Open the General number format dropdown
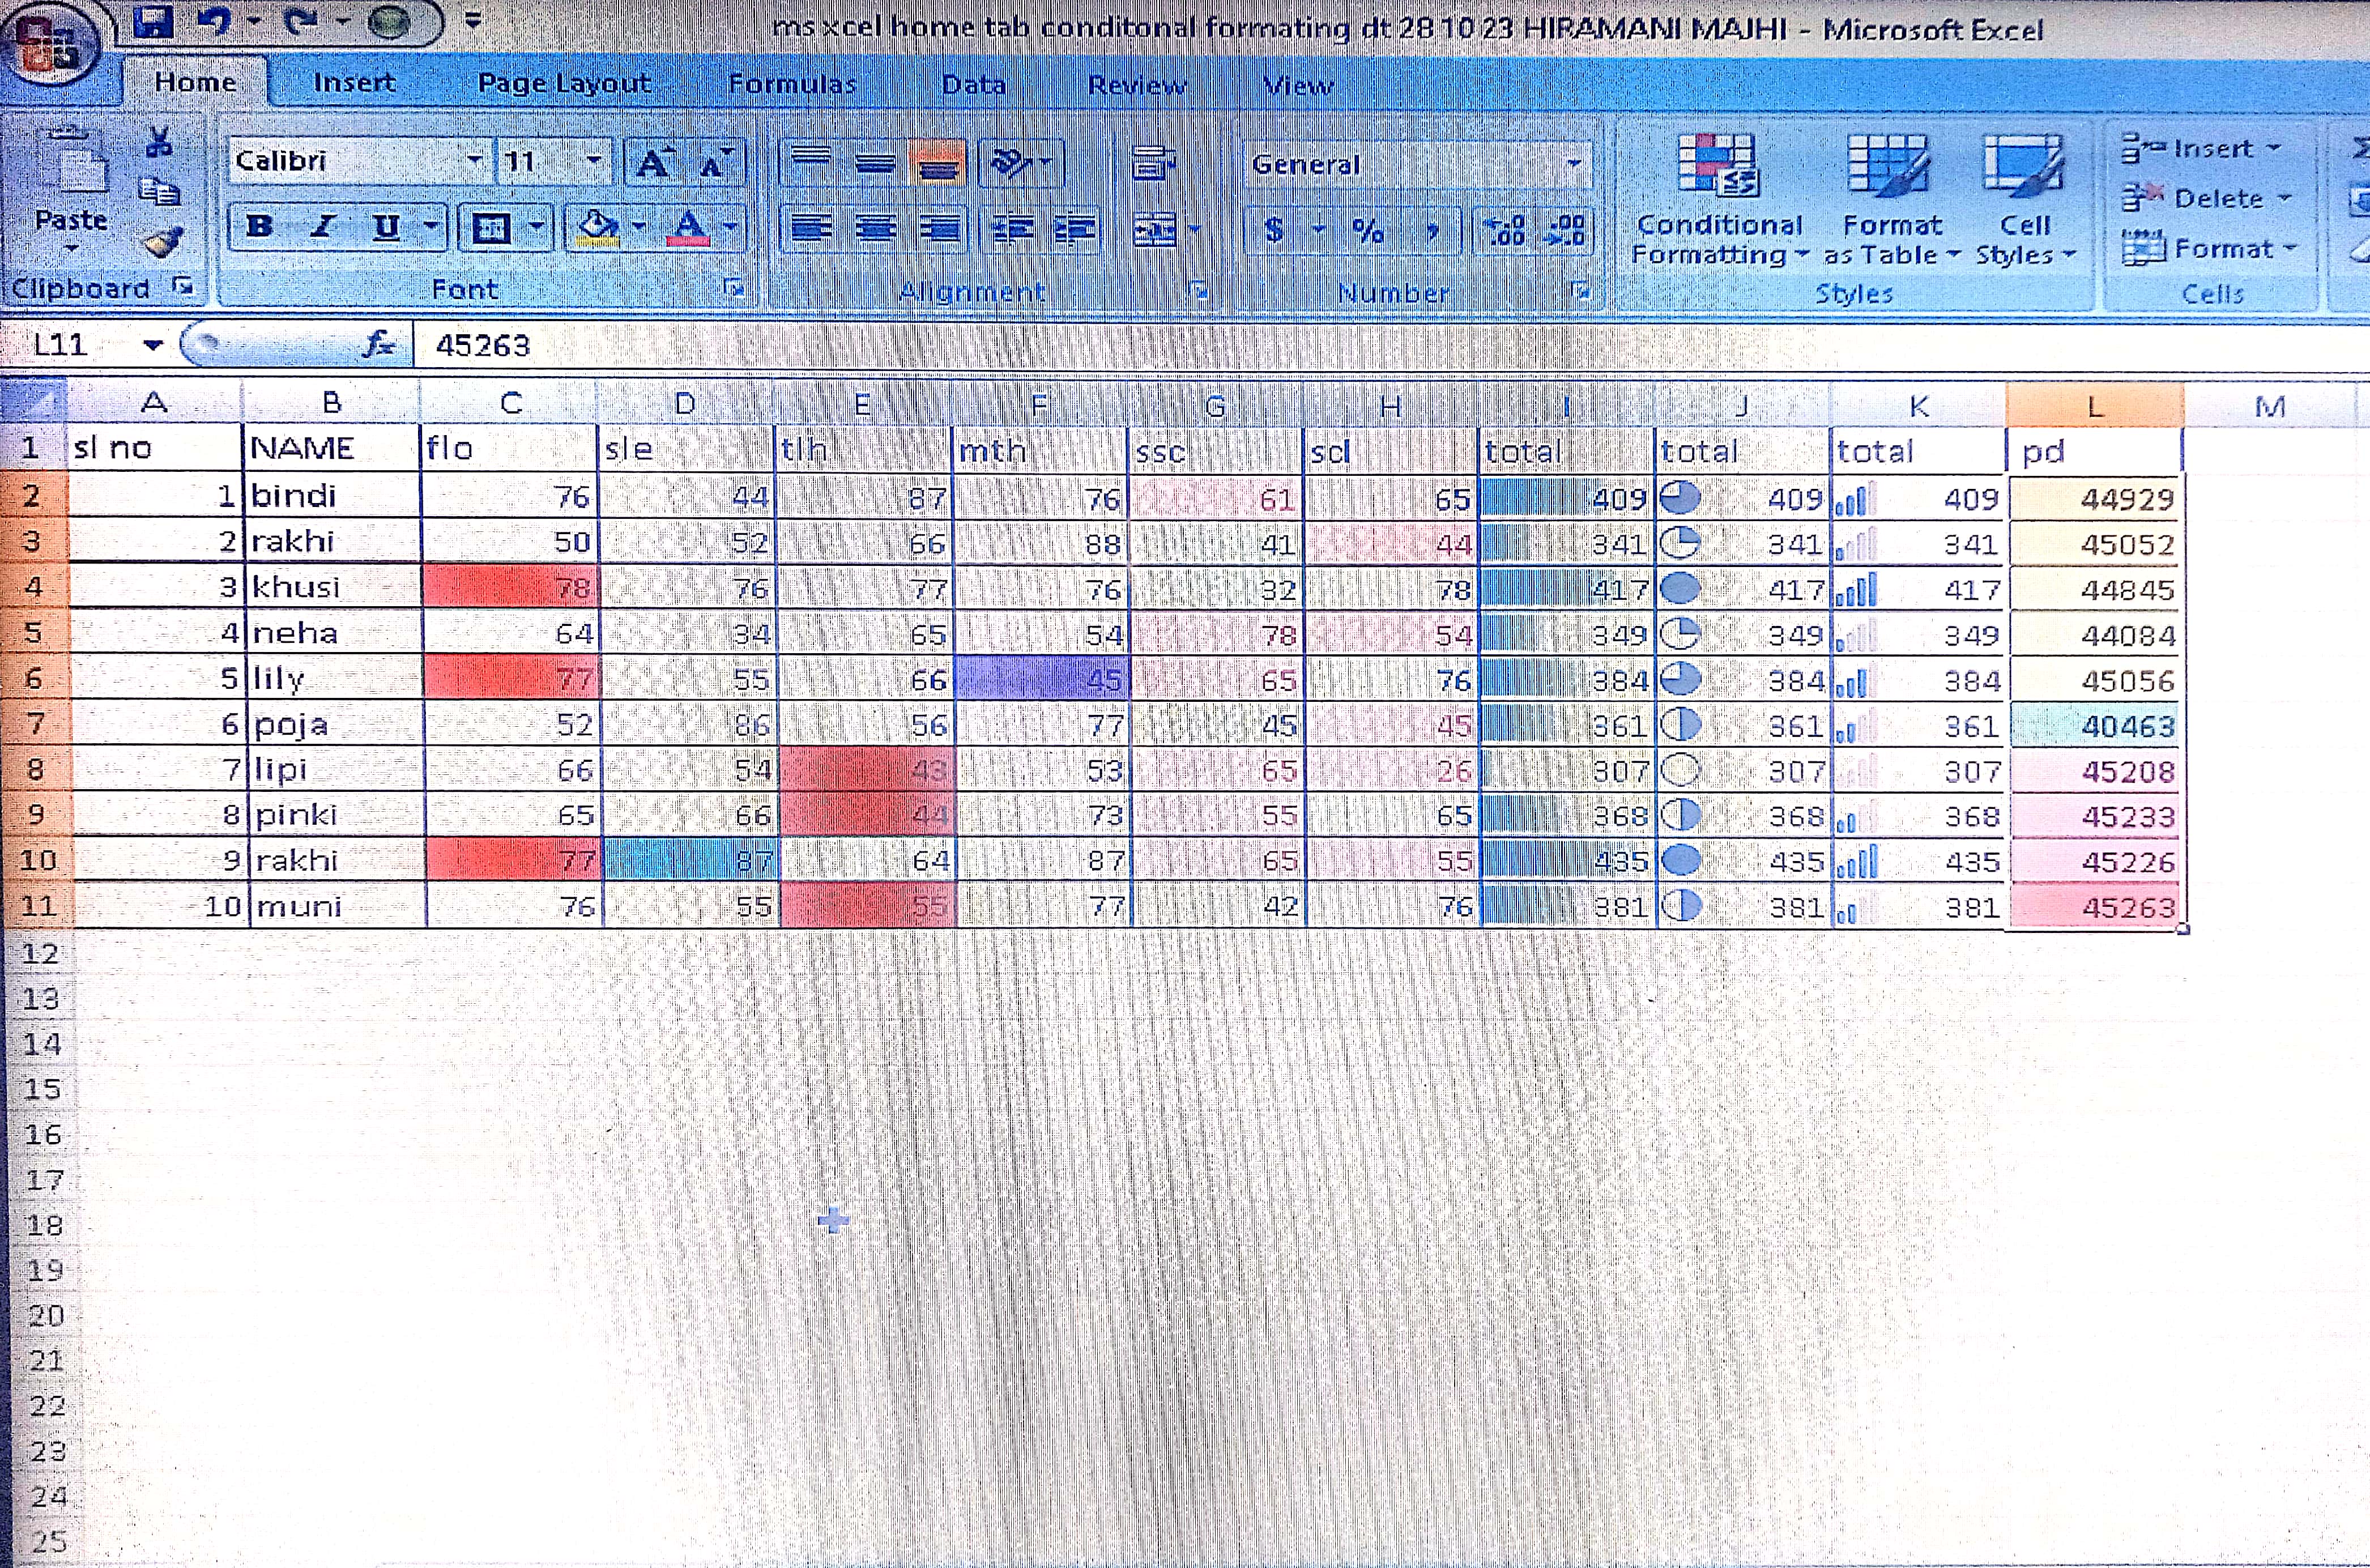This screenshot has height=1568, width=2370. pos(1574,164)
